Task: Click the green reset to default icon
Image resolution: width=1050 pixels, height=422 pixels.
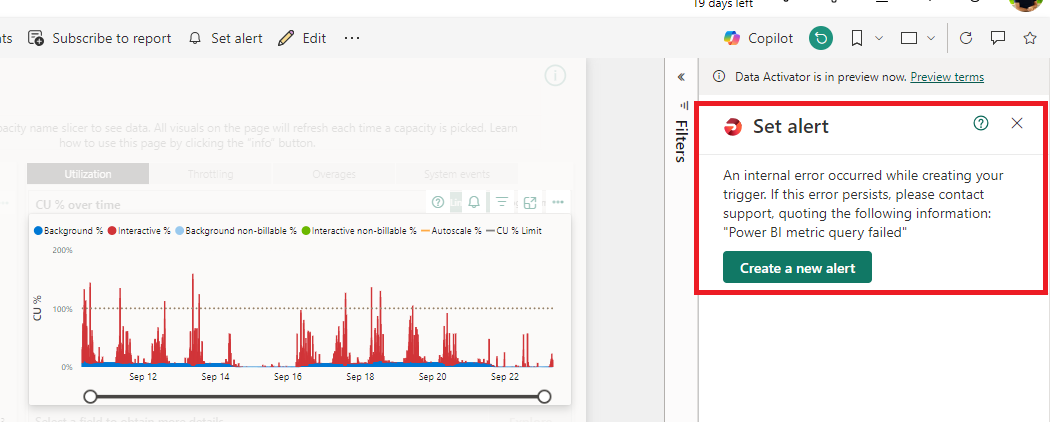Action: pyautogui.click(x=821, y=38)
